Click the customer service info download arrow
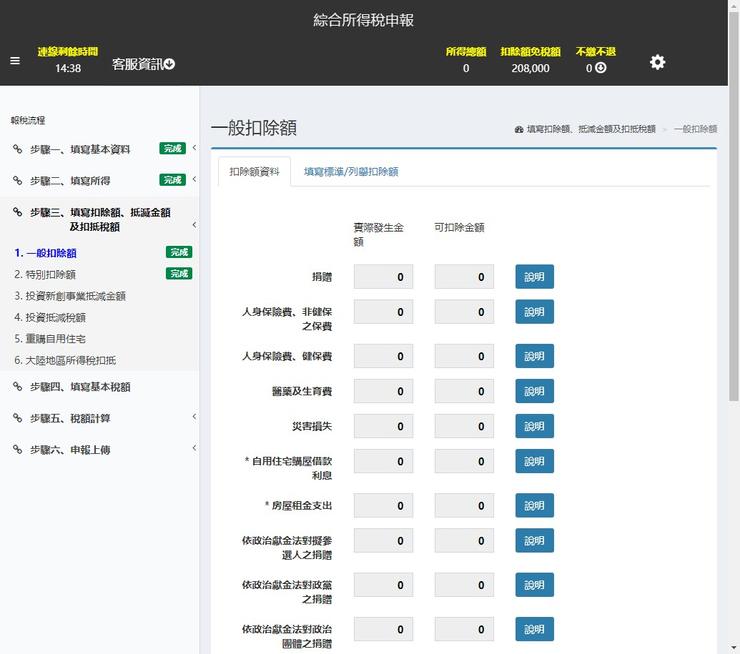The height and width of the screenshot is (654, 740). [169, 64]
